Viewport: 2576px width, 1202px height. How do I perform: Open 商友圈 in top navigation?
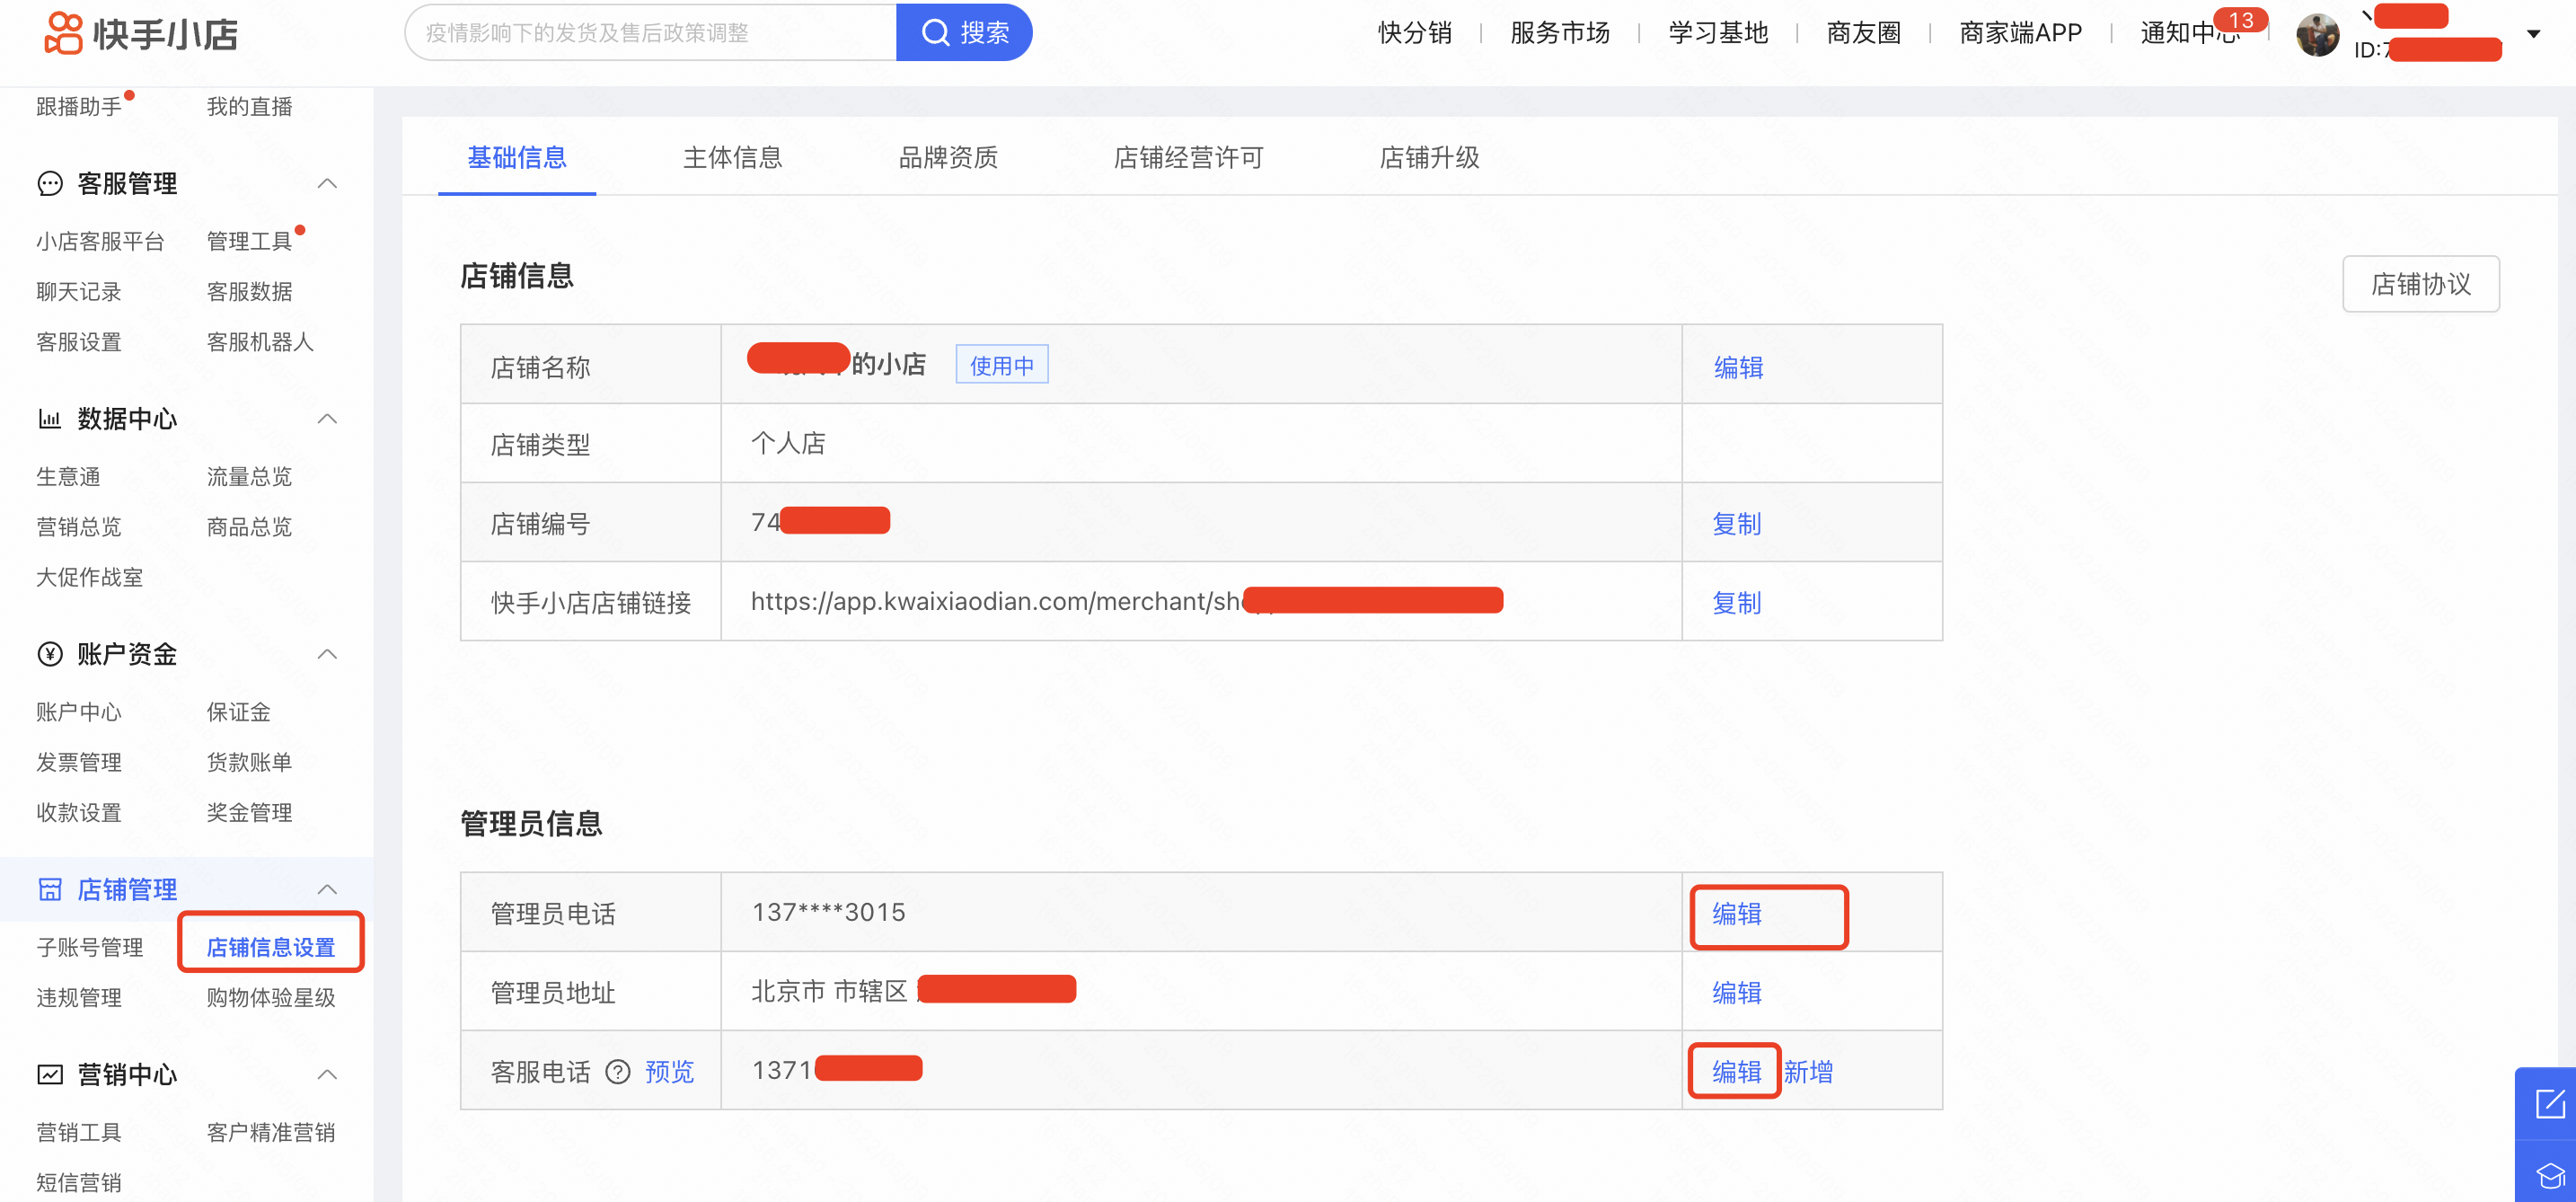[x=1864, y=33]
